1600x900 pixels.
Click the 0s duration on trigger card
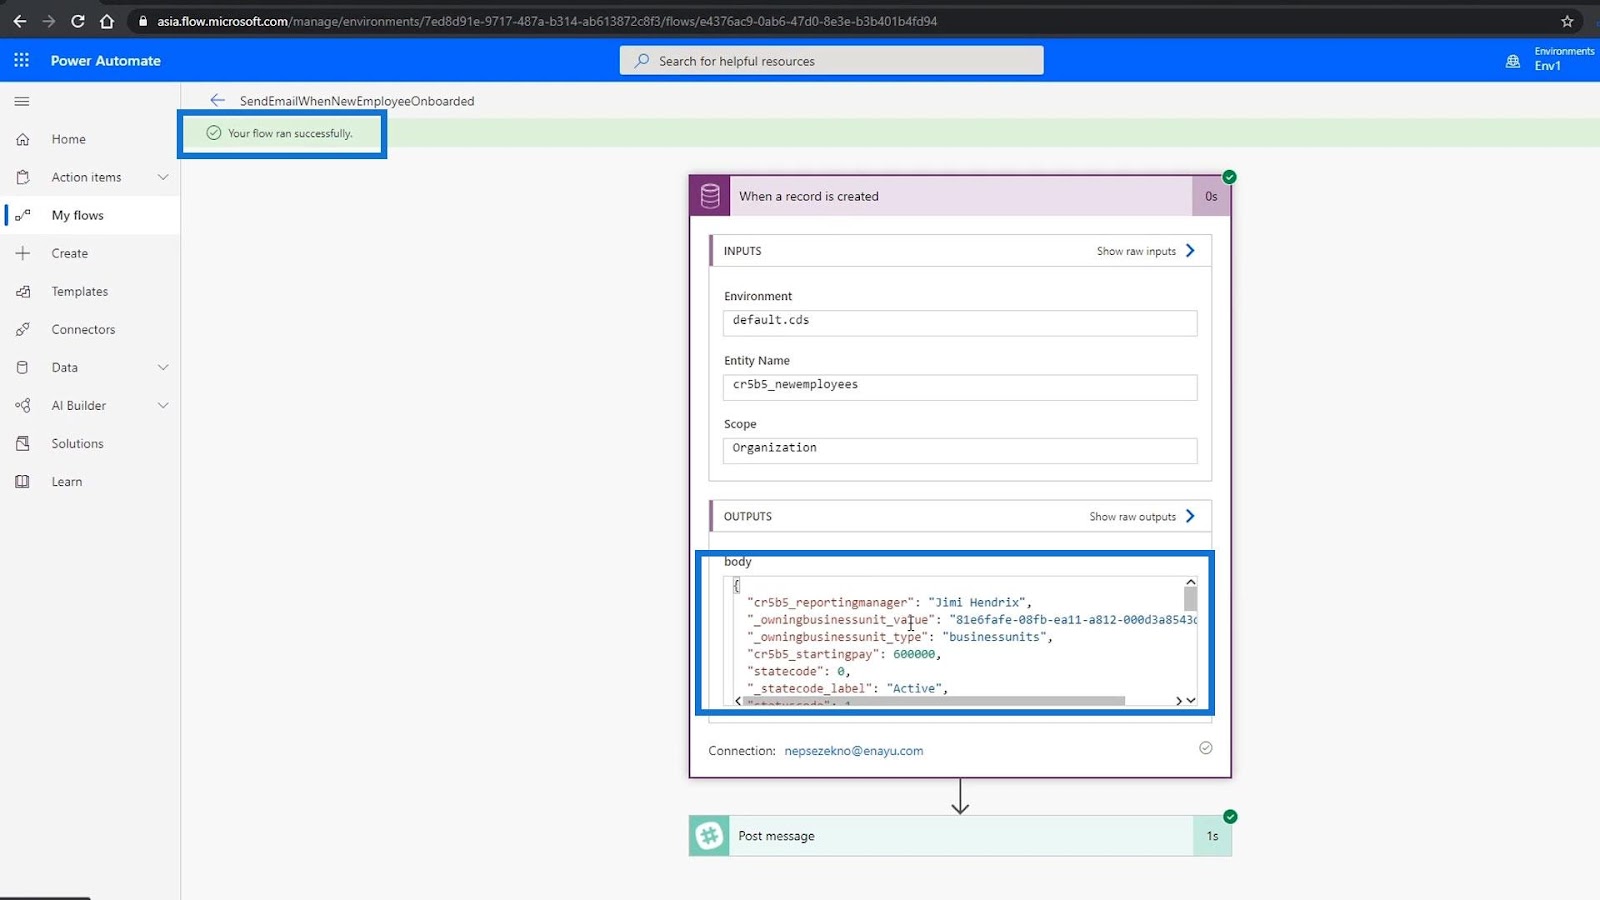tap(1211, 196)
